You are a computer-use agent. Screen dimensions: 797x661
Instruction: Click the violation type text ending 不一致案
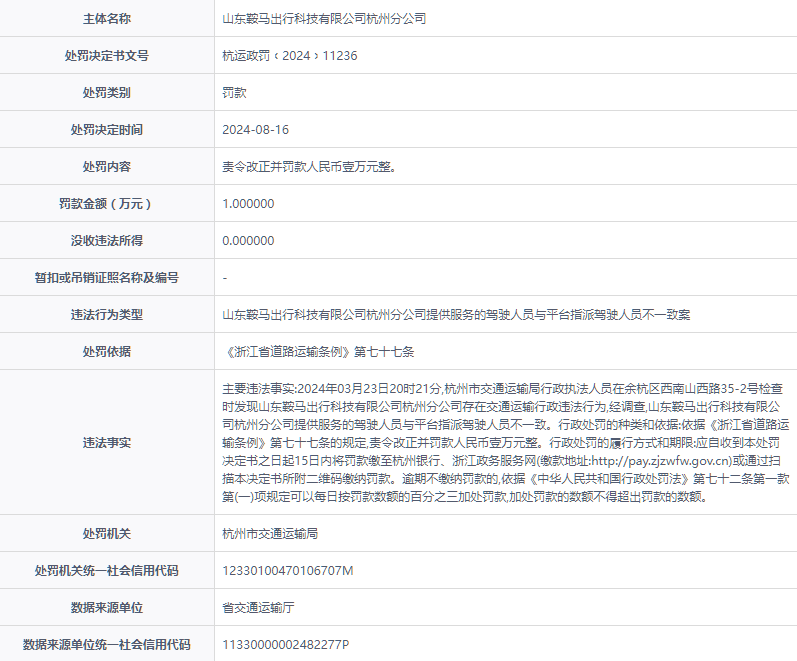(x=456, y=315)
